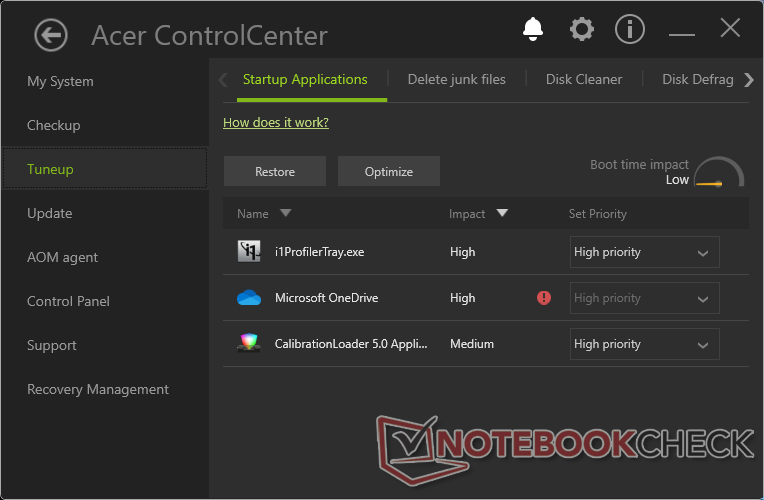The image size is (764, 500).
Task: Open priority dropdown for CalibrationLoader
Action: coord(644,344)
